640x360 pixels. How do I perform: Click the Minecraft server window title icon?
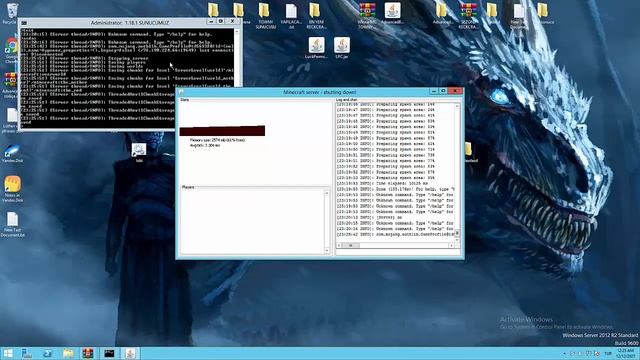181,92
